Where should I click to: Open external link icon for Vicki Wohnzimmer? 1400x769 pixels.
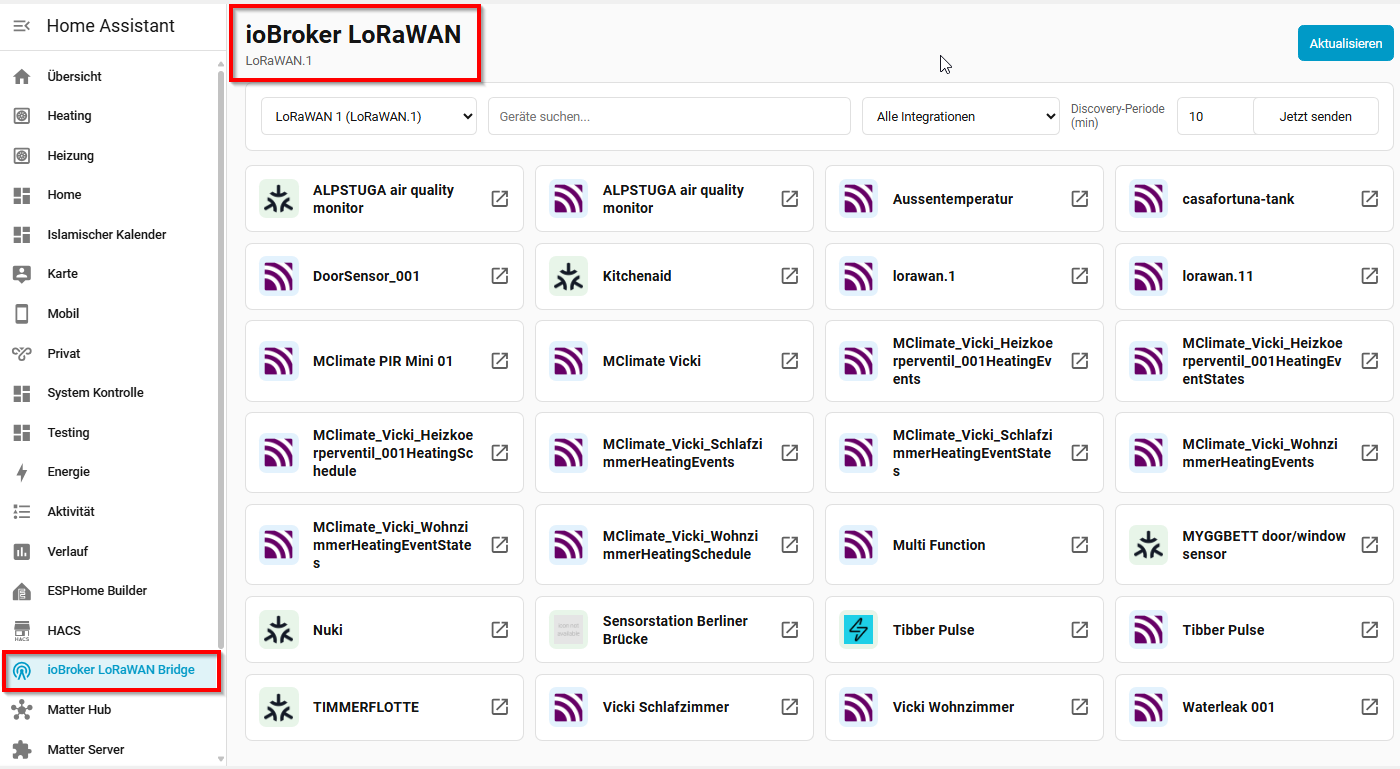pyautogui.click(x=1080, y=707)
